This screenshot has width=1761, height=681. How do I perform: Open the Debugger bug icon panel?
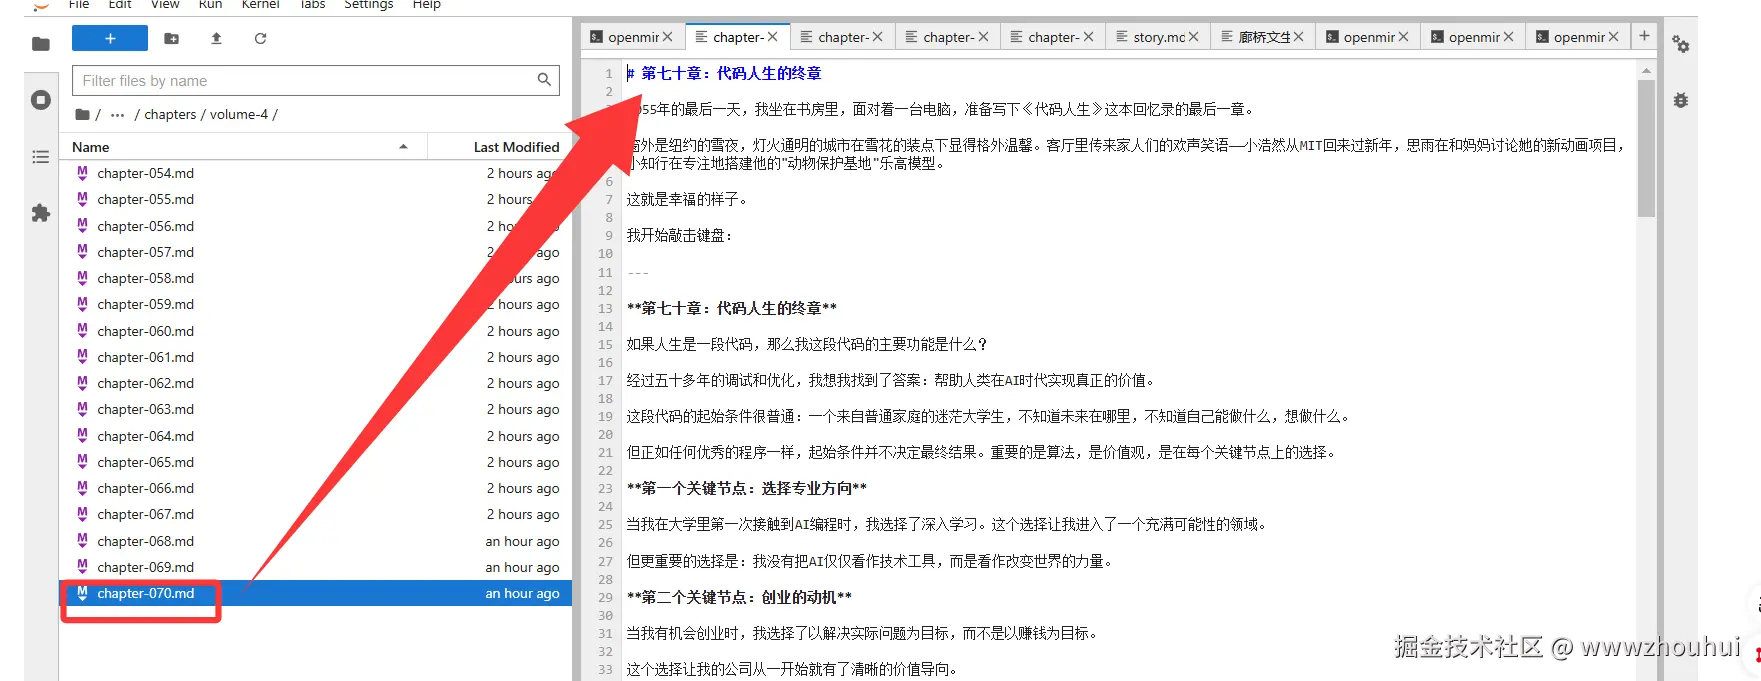click(1681, 100)
